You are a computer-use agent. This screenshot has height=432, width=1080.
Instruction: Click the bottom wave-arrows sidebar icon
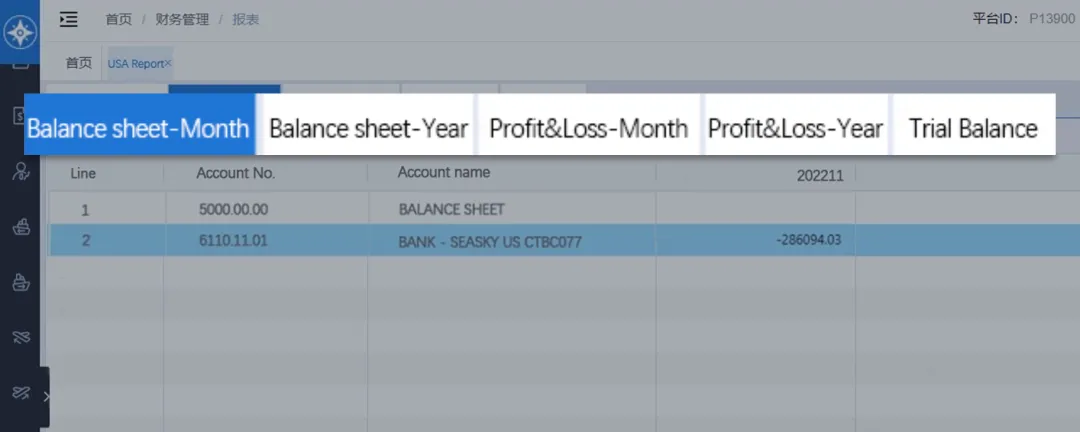coord(20,392)
